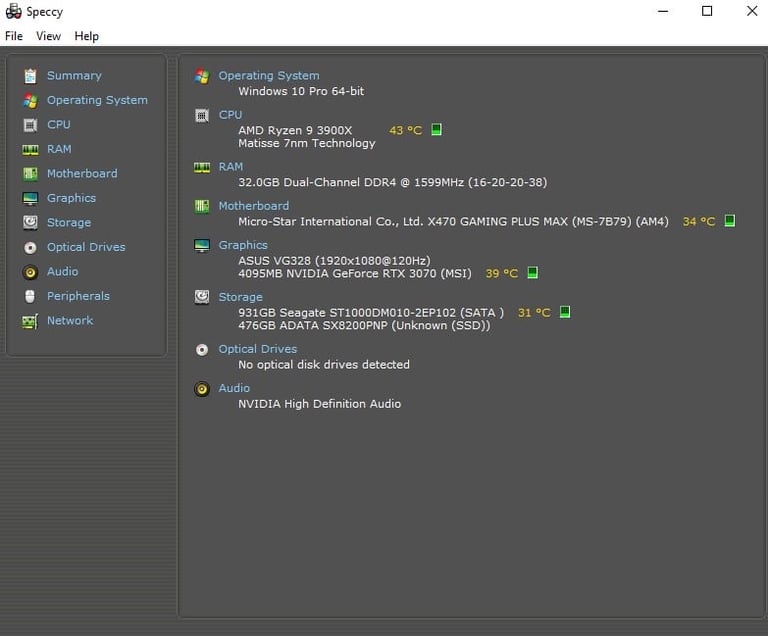The image size is (768, 636).
Task: Click the Audio speaker icon in main panel
Action: pyautogui.click(x=202, y=389)
